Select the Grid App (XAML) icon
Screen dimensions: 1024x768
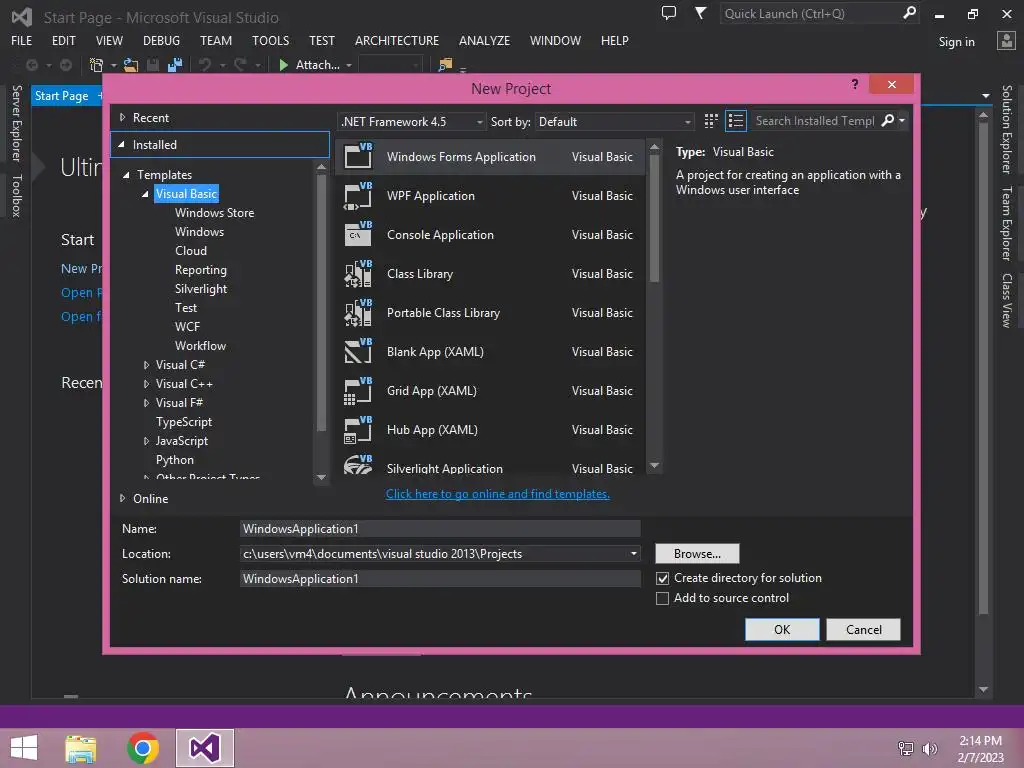[358, 391]
